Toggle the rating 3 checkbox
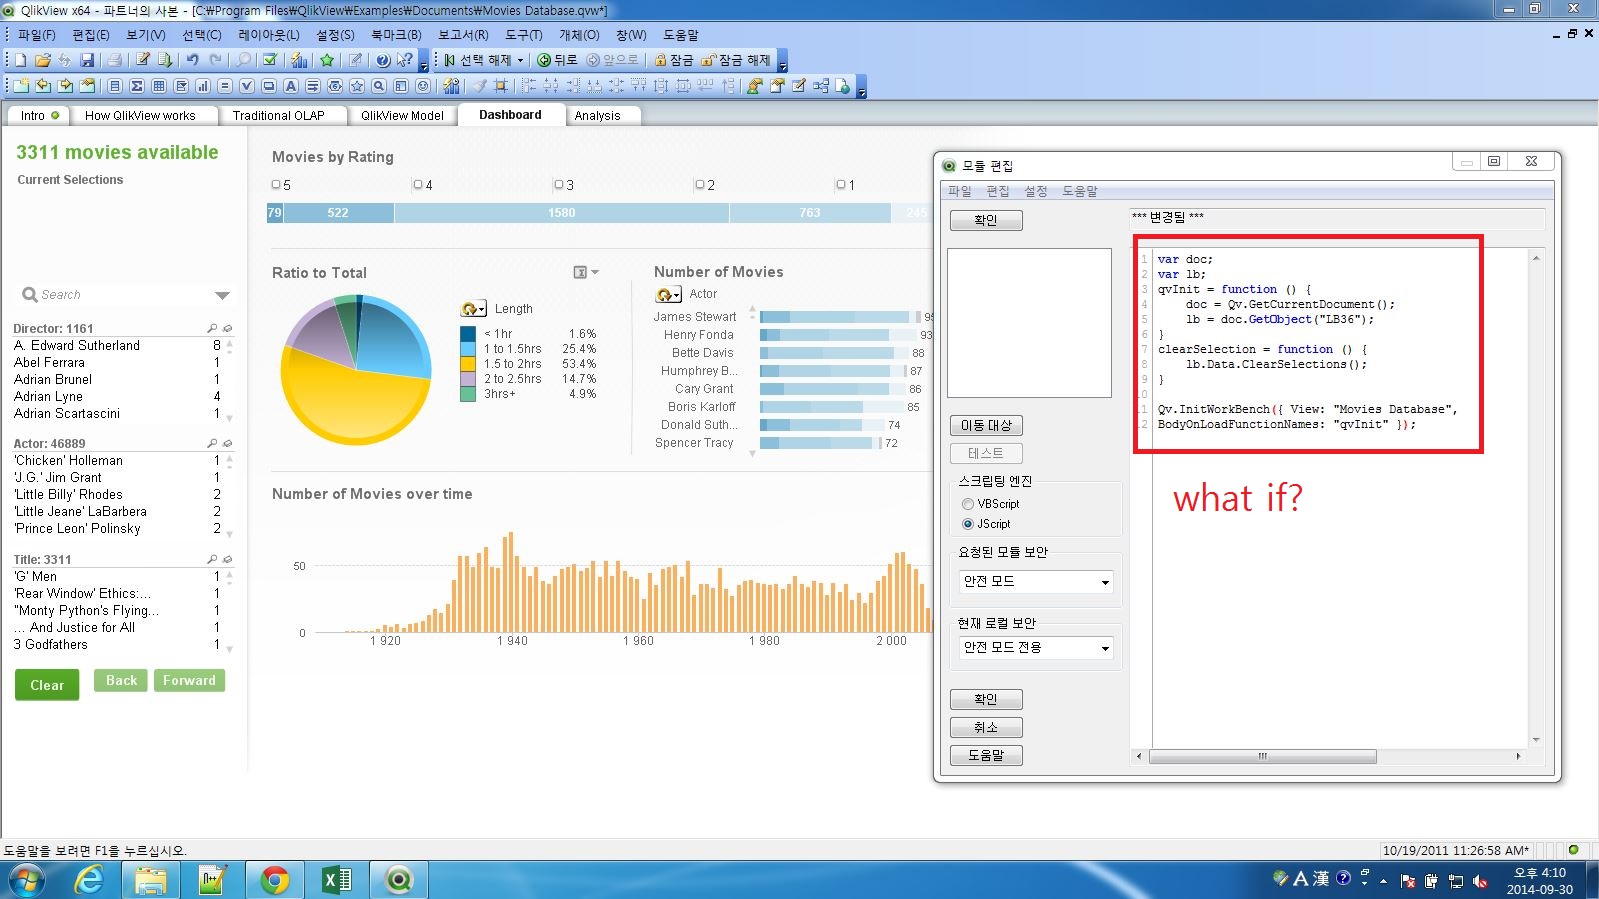 coord(559,185)
